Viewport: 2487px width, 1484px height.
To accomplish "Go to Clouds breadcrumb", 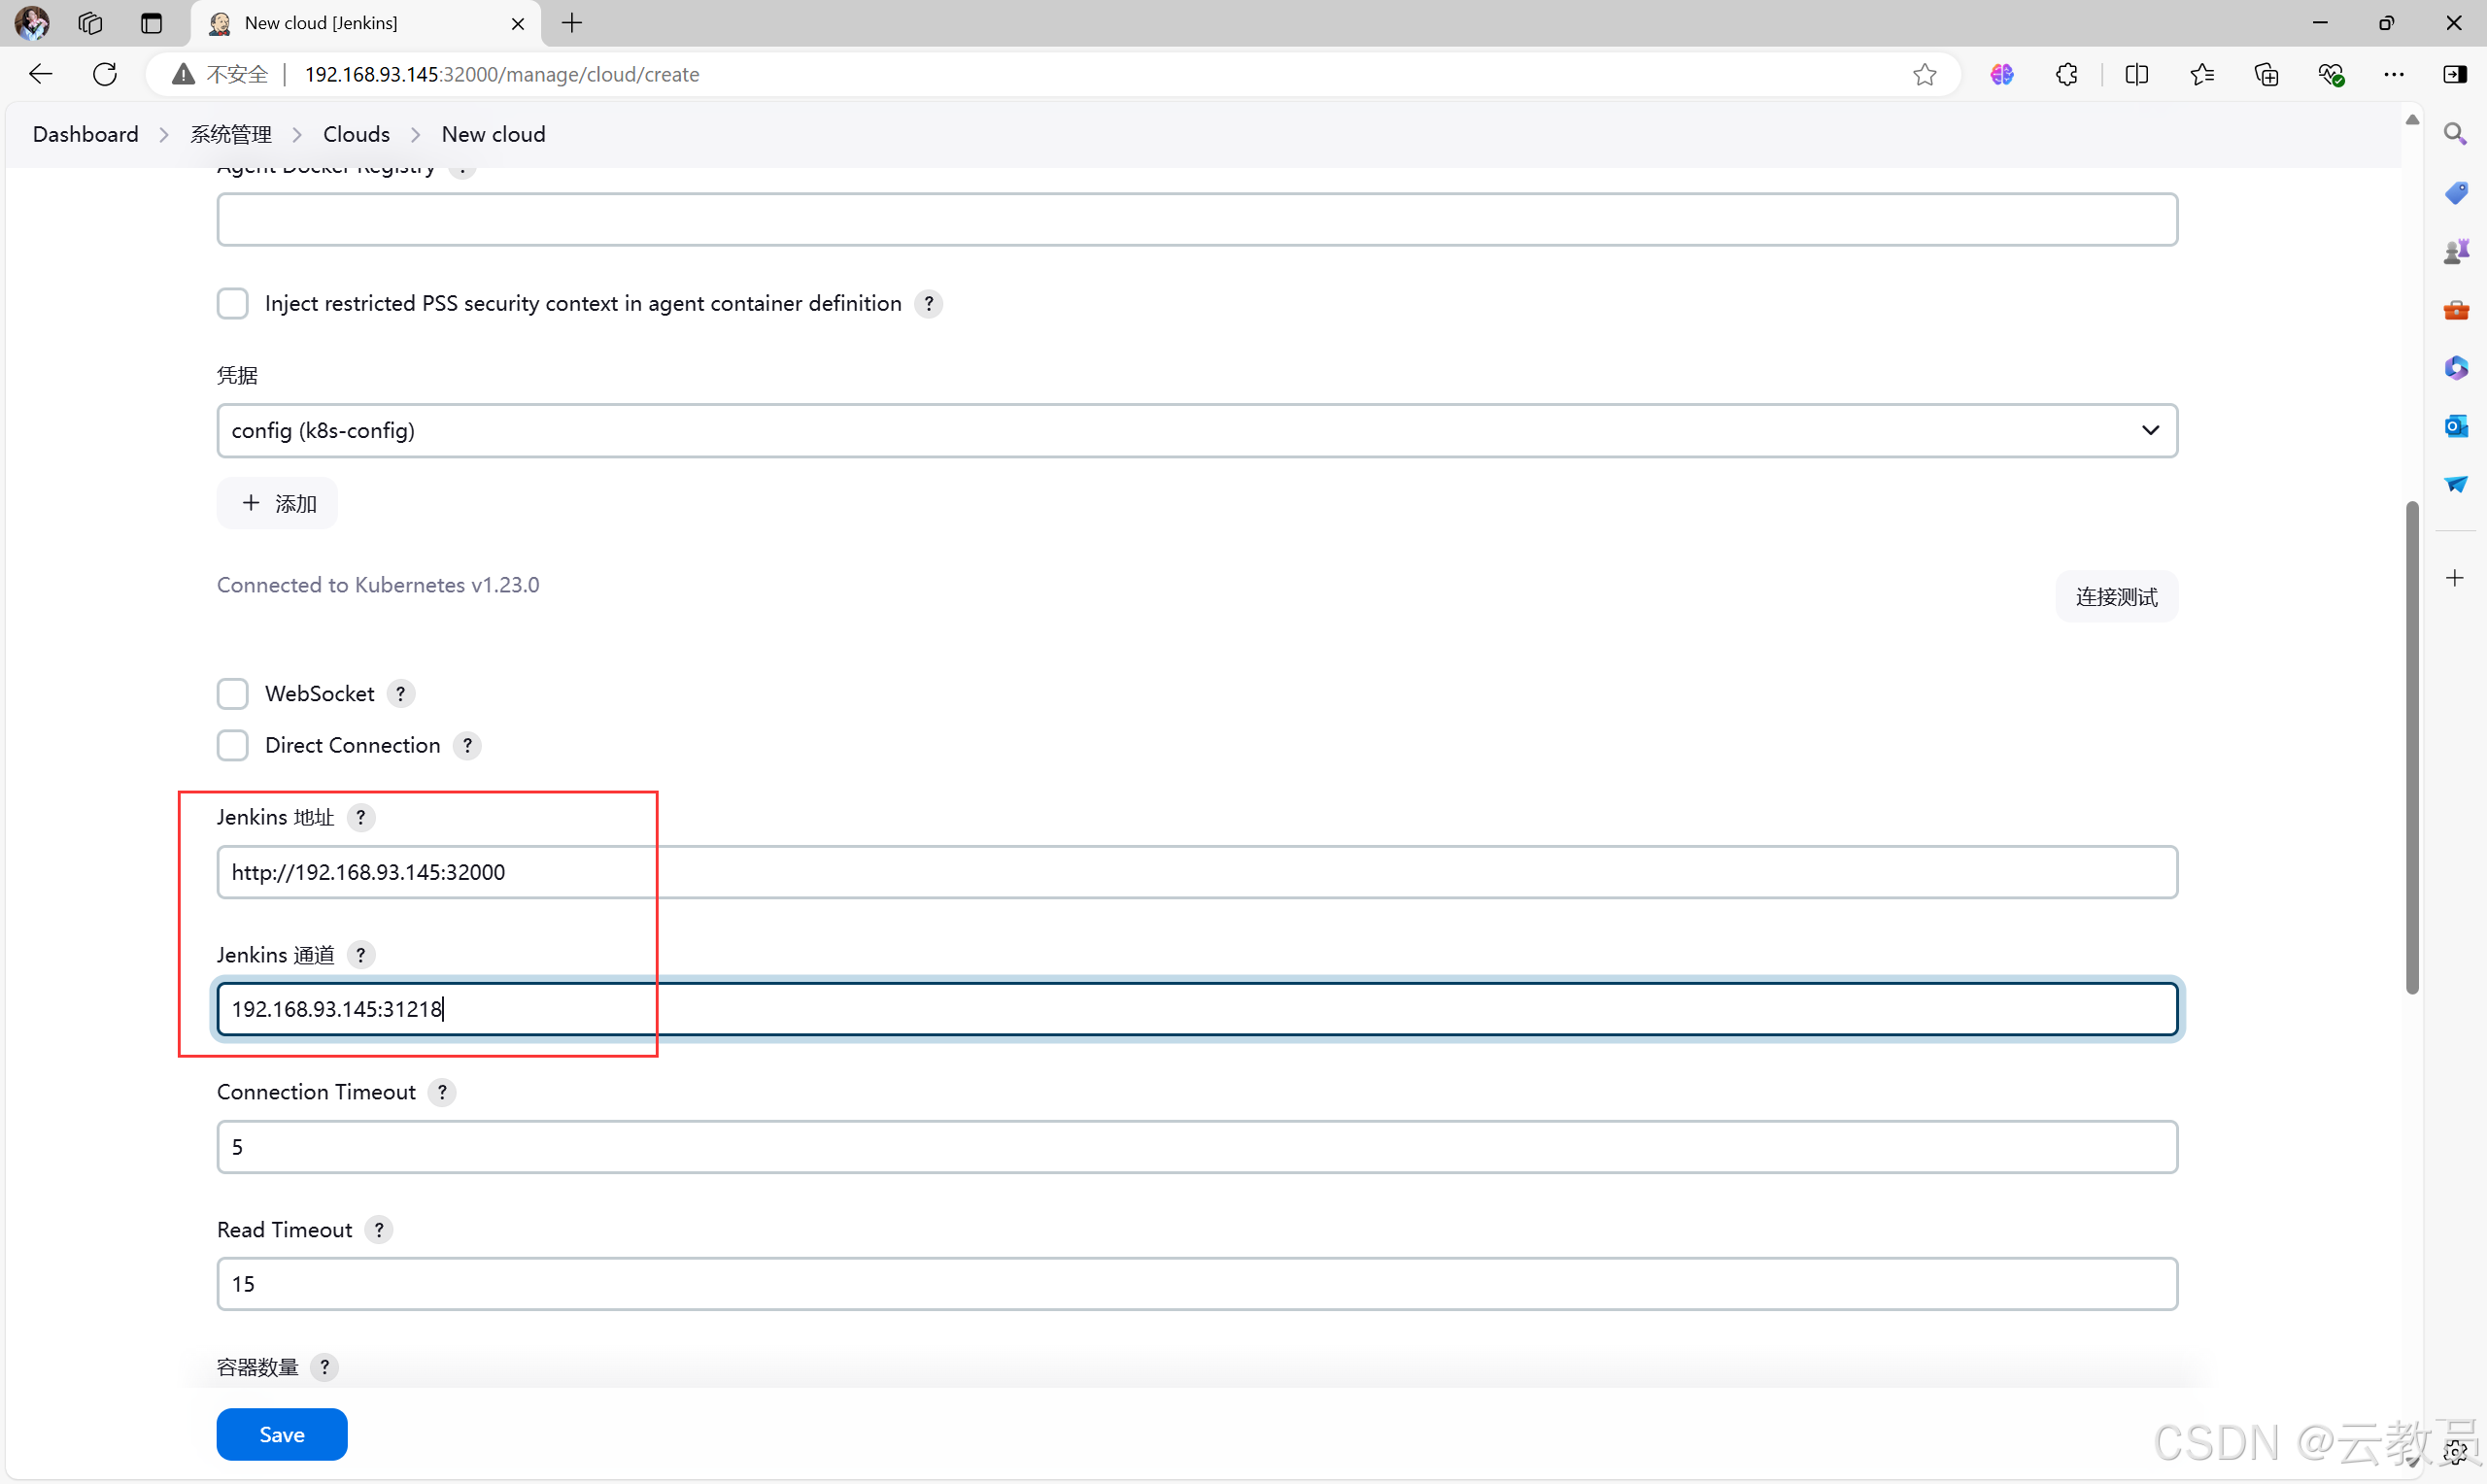I will pos(356,134).
